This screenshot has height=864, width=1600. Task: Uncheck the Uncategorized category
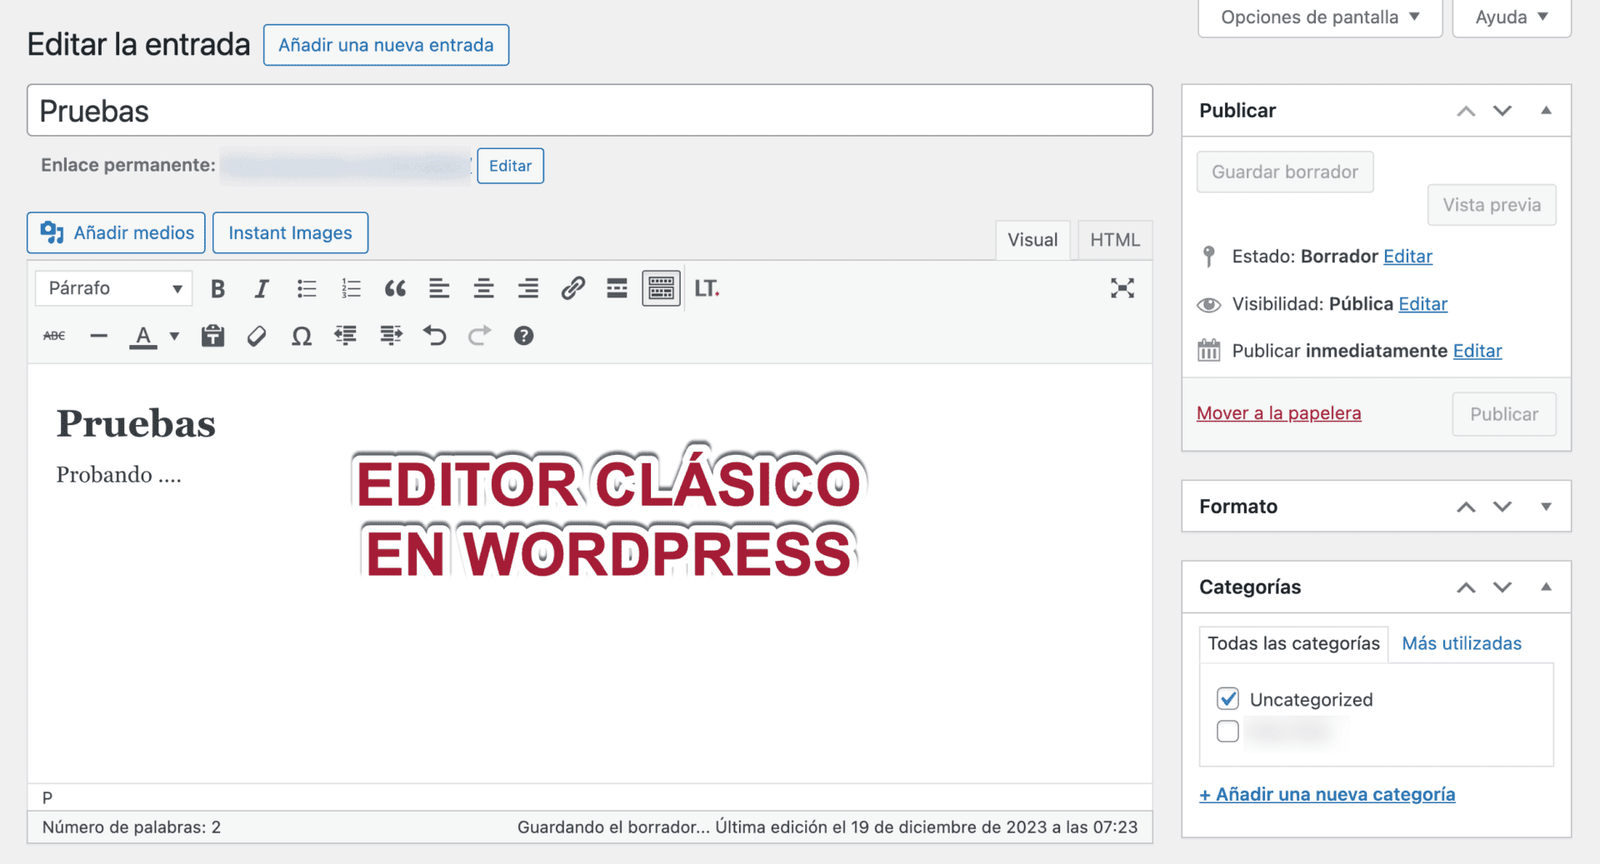tap(1228, 699)
